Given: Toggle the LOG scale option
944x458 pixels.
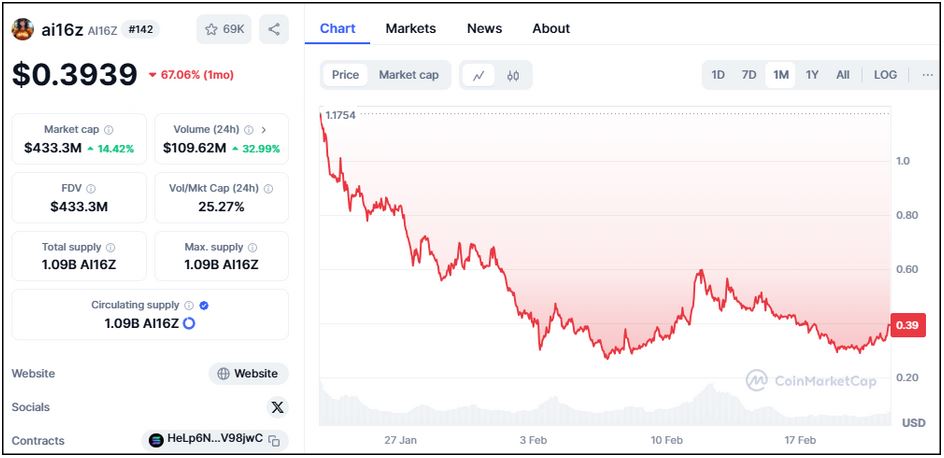Looking at the screenshot, I should [x=885, y=75].
